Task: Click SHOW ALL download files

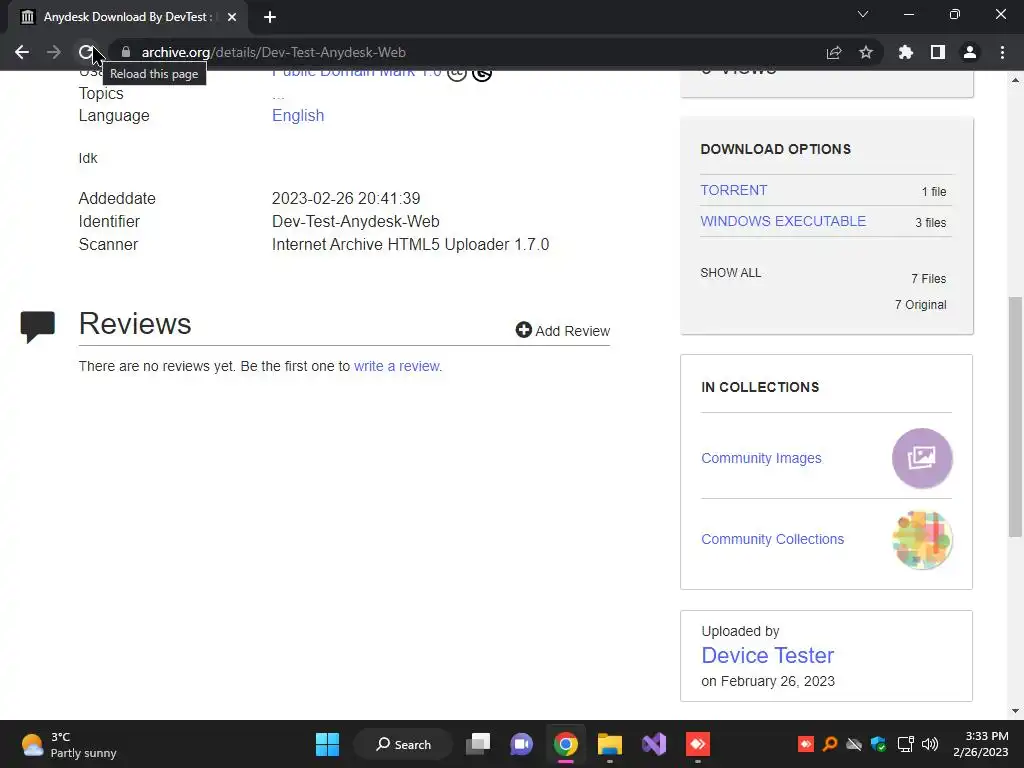Action: [730, 273]
